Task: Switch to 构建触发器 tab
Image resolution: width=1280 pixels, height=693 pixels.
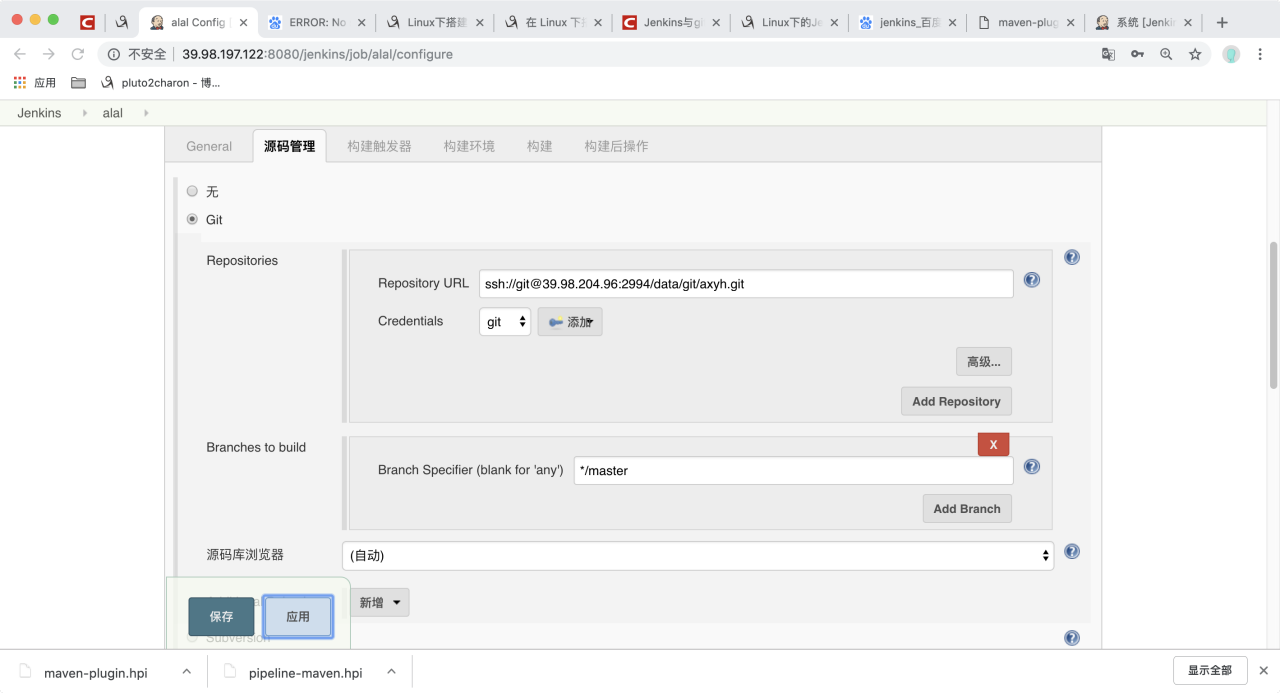Action: click(379, 146)
